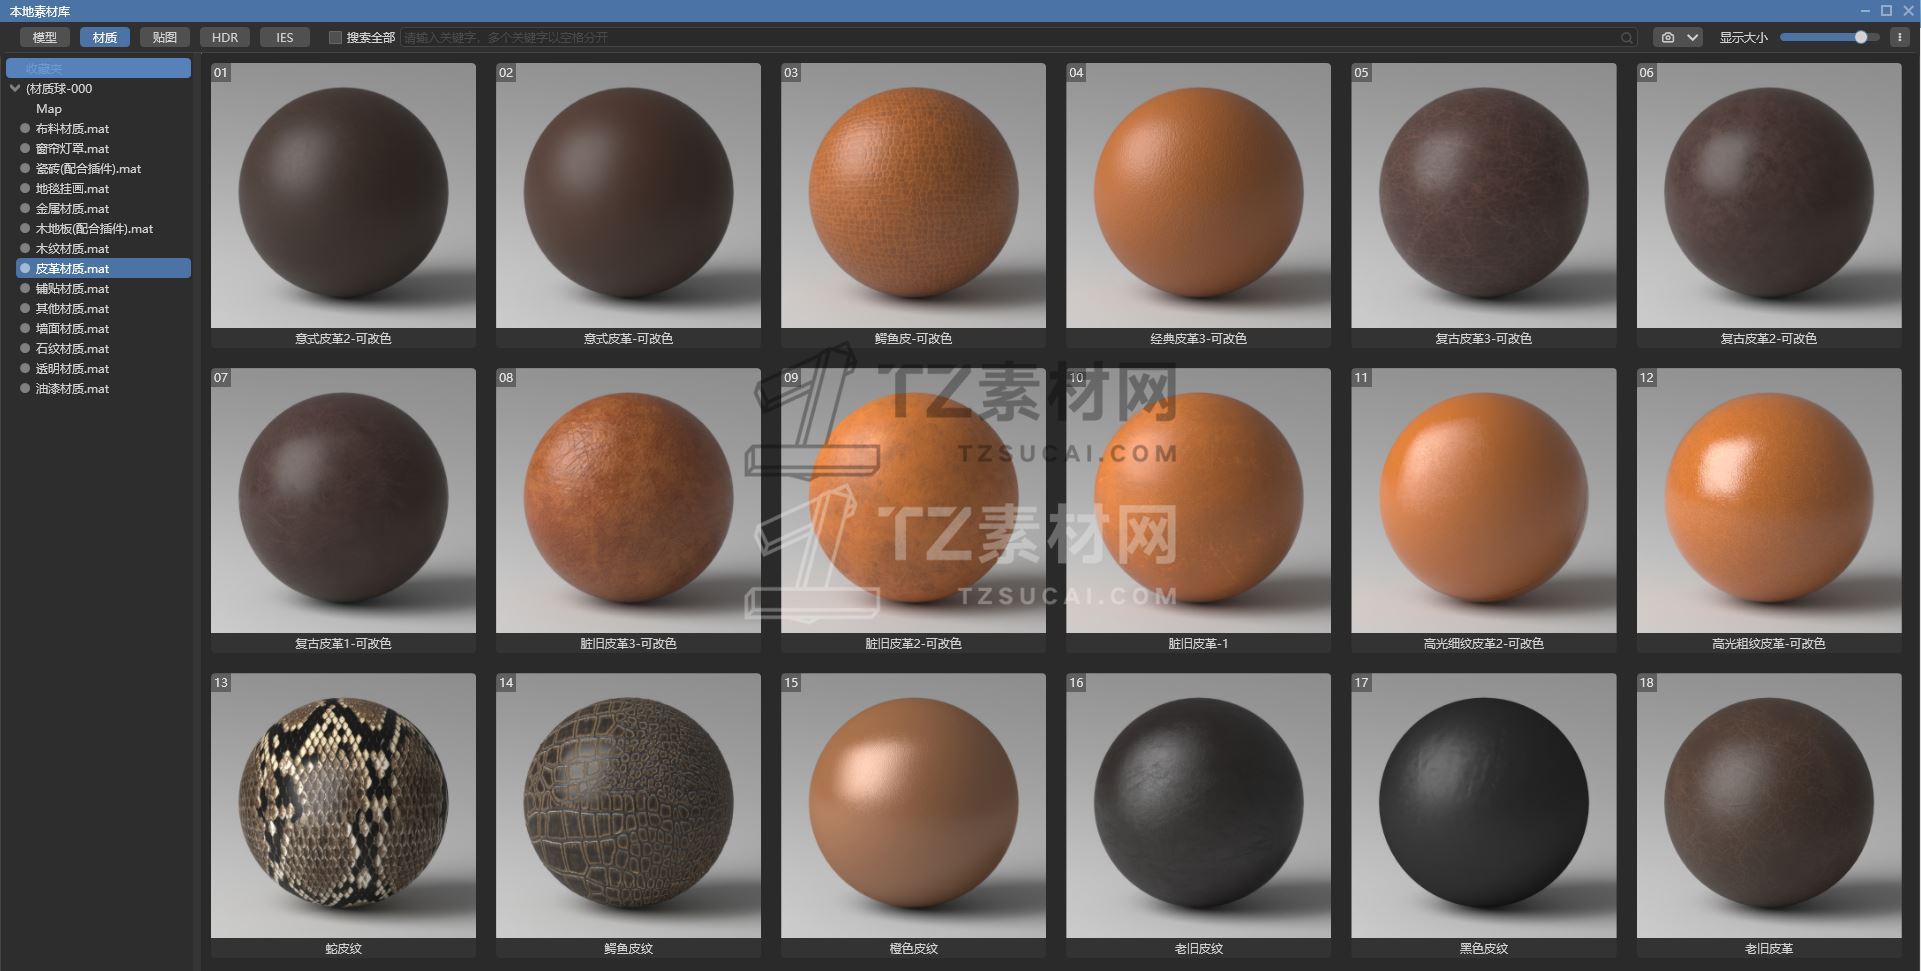Screen dimensions: 1921x971
Task: Select the 材质 tab
Action: tap(105, 37)
